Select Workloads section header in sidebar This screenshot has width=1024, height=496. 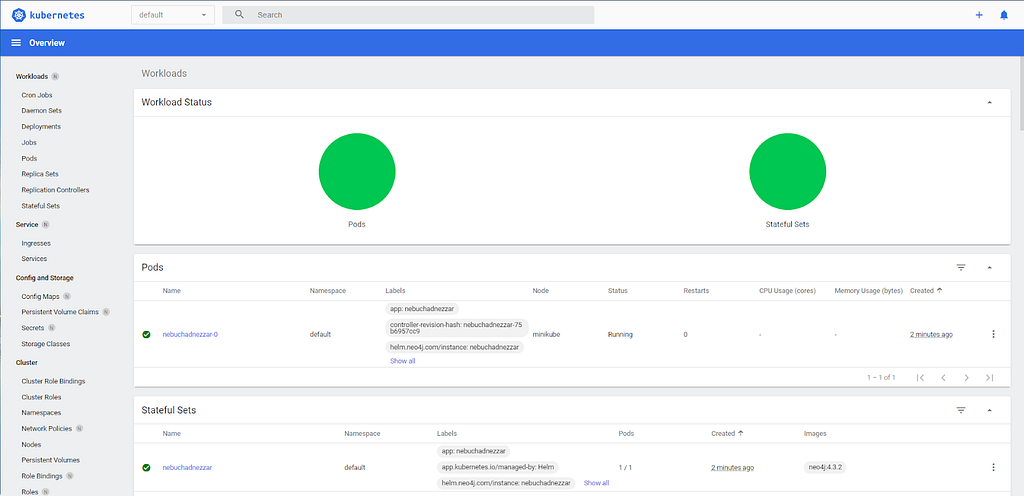tap(32, 76)
